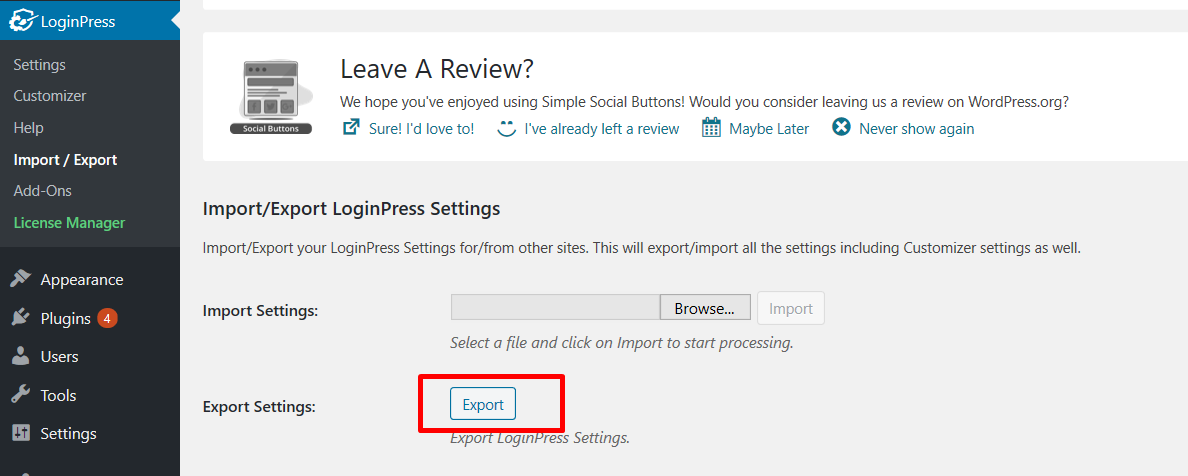1188x476 pixels.
Task: Click the smiley face review icon
Action: (x=506, y=128)
